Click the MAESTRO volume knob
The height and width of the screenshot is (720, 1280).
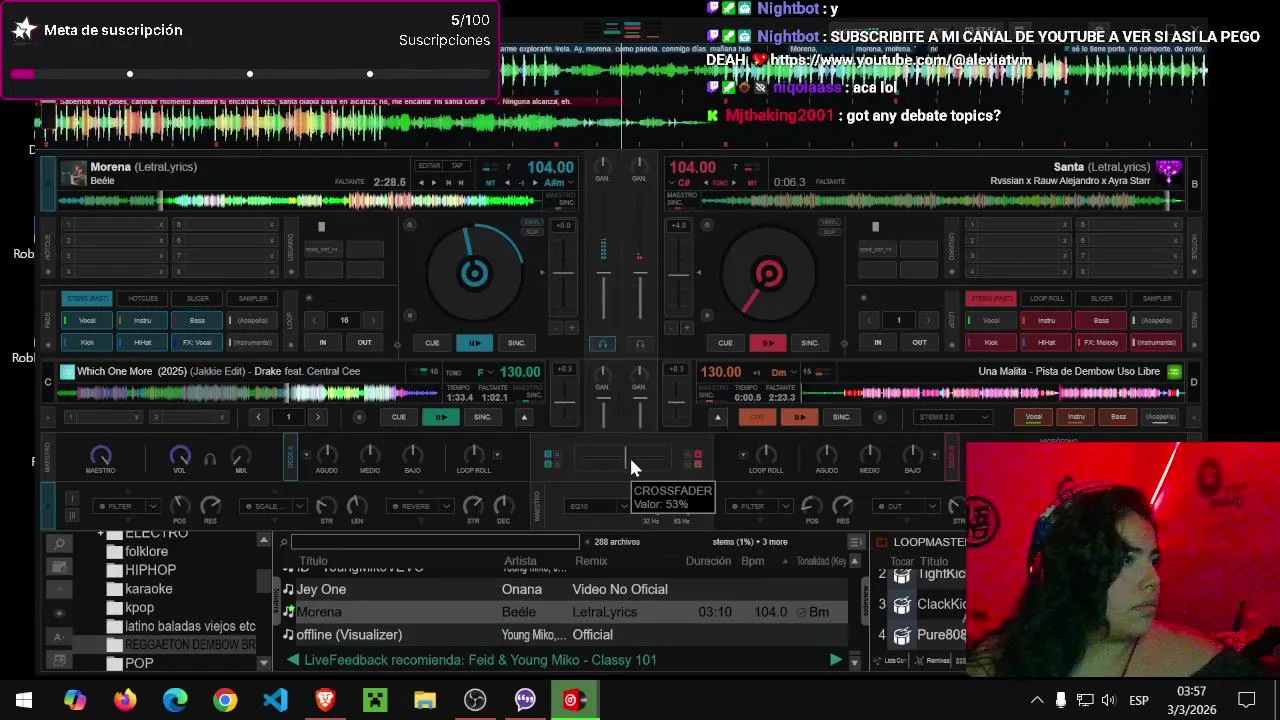(x=100, y=456)
